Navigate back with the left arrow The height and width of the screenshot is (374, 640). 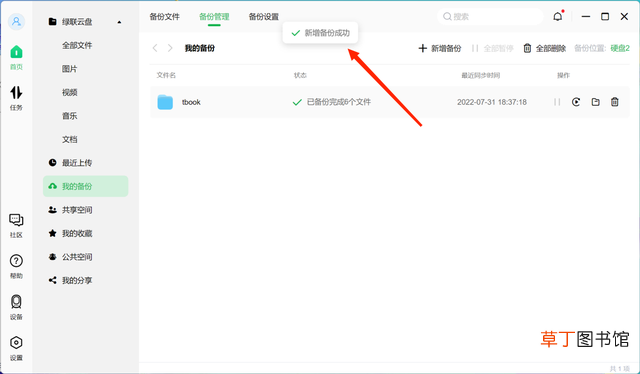pos(155,48)
